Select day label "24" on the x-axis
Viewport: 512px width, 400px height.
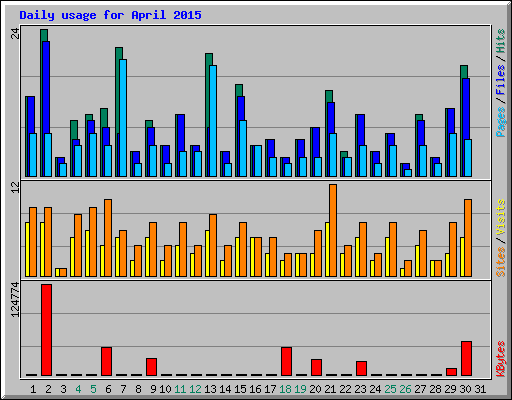[375, 389]
